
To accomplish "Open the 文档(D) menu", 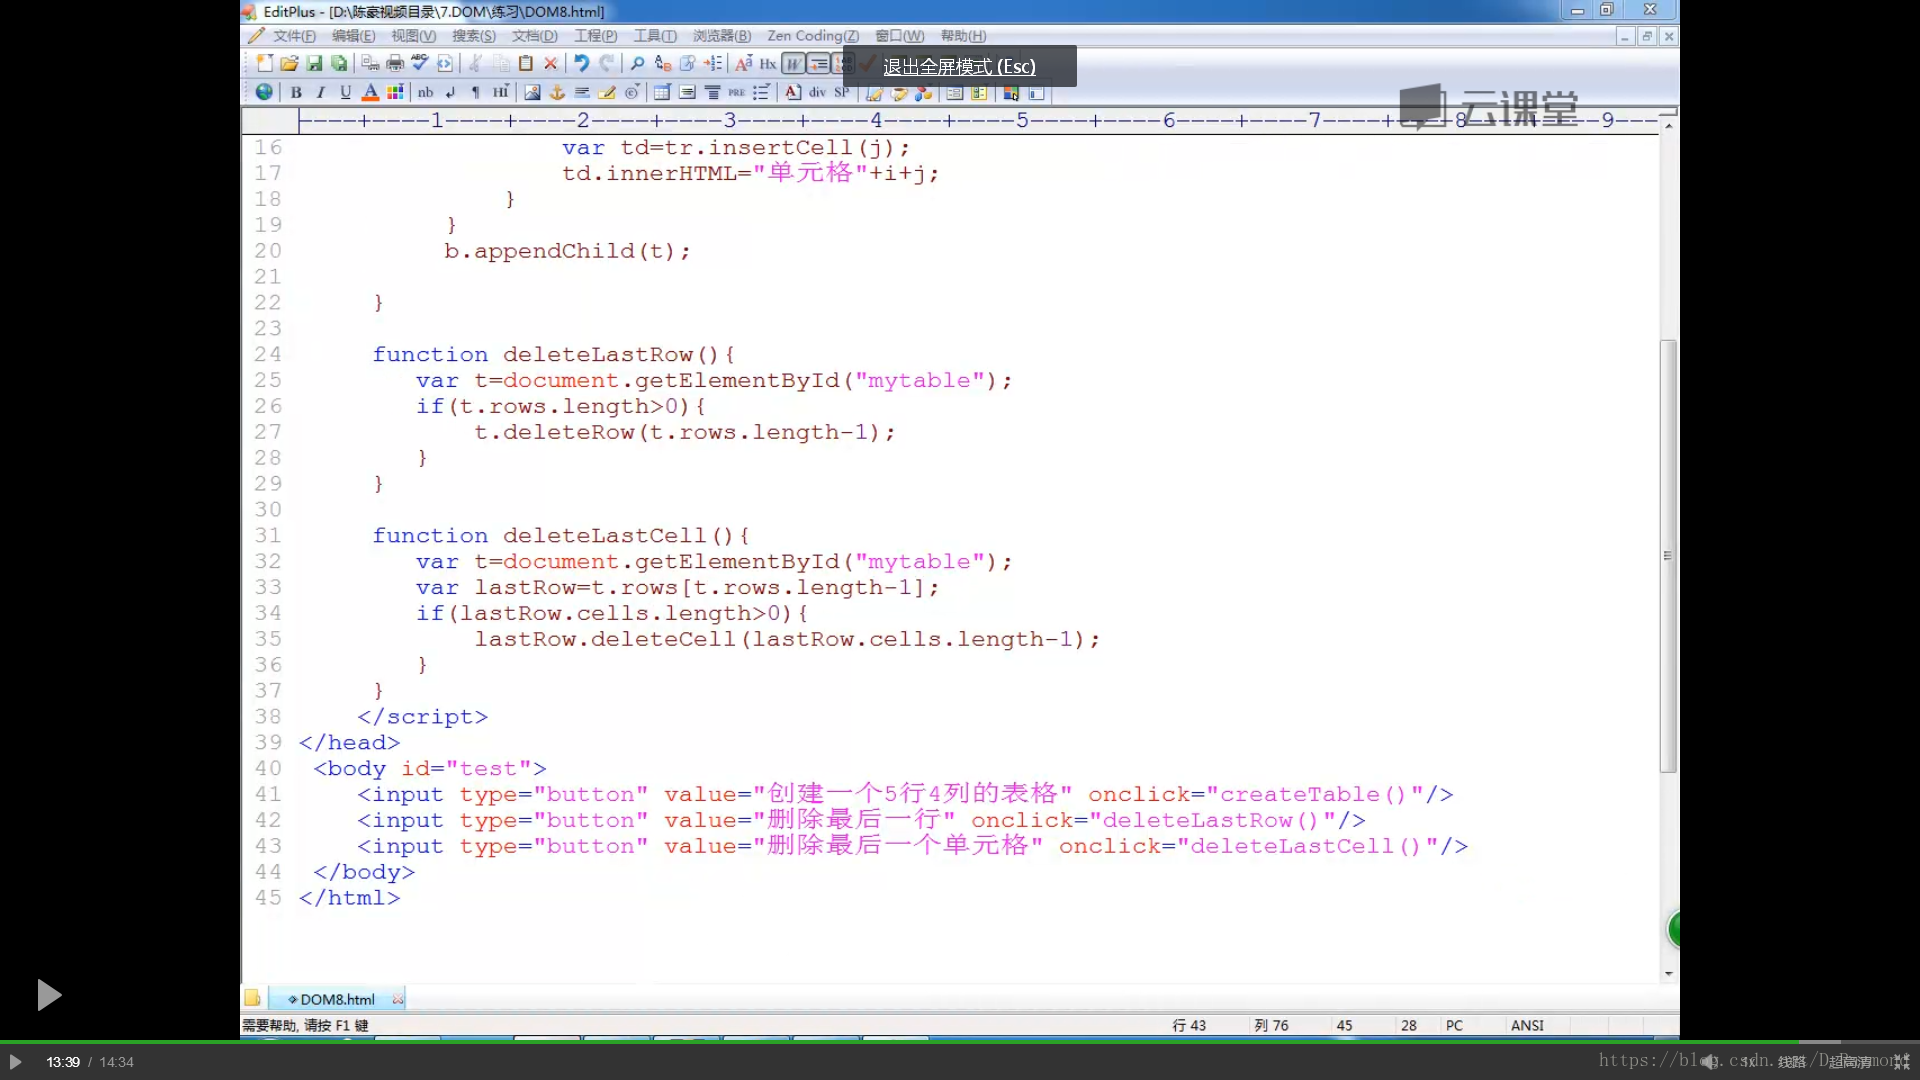I will click(x=535, y=36).
